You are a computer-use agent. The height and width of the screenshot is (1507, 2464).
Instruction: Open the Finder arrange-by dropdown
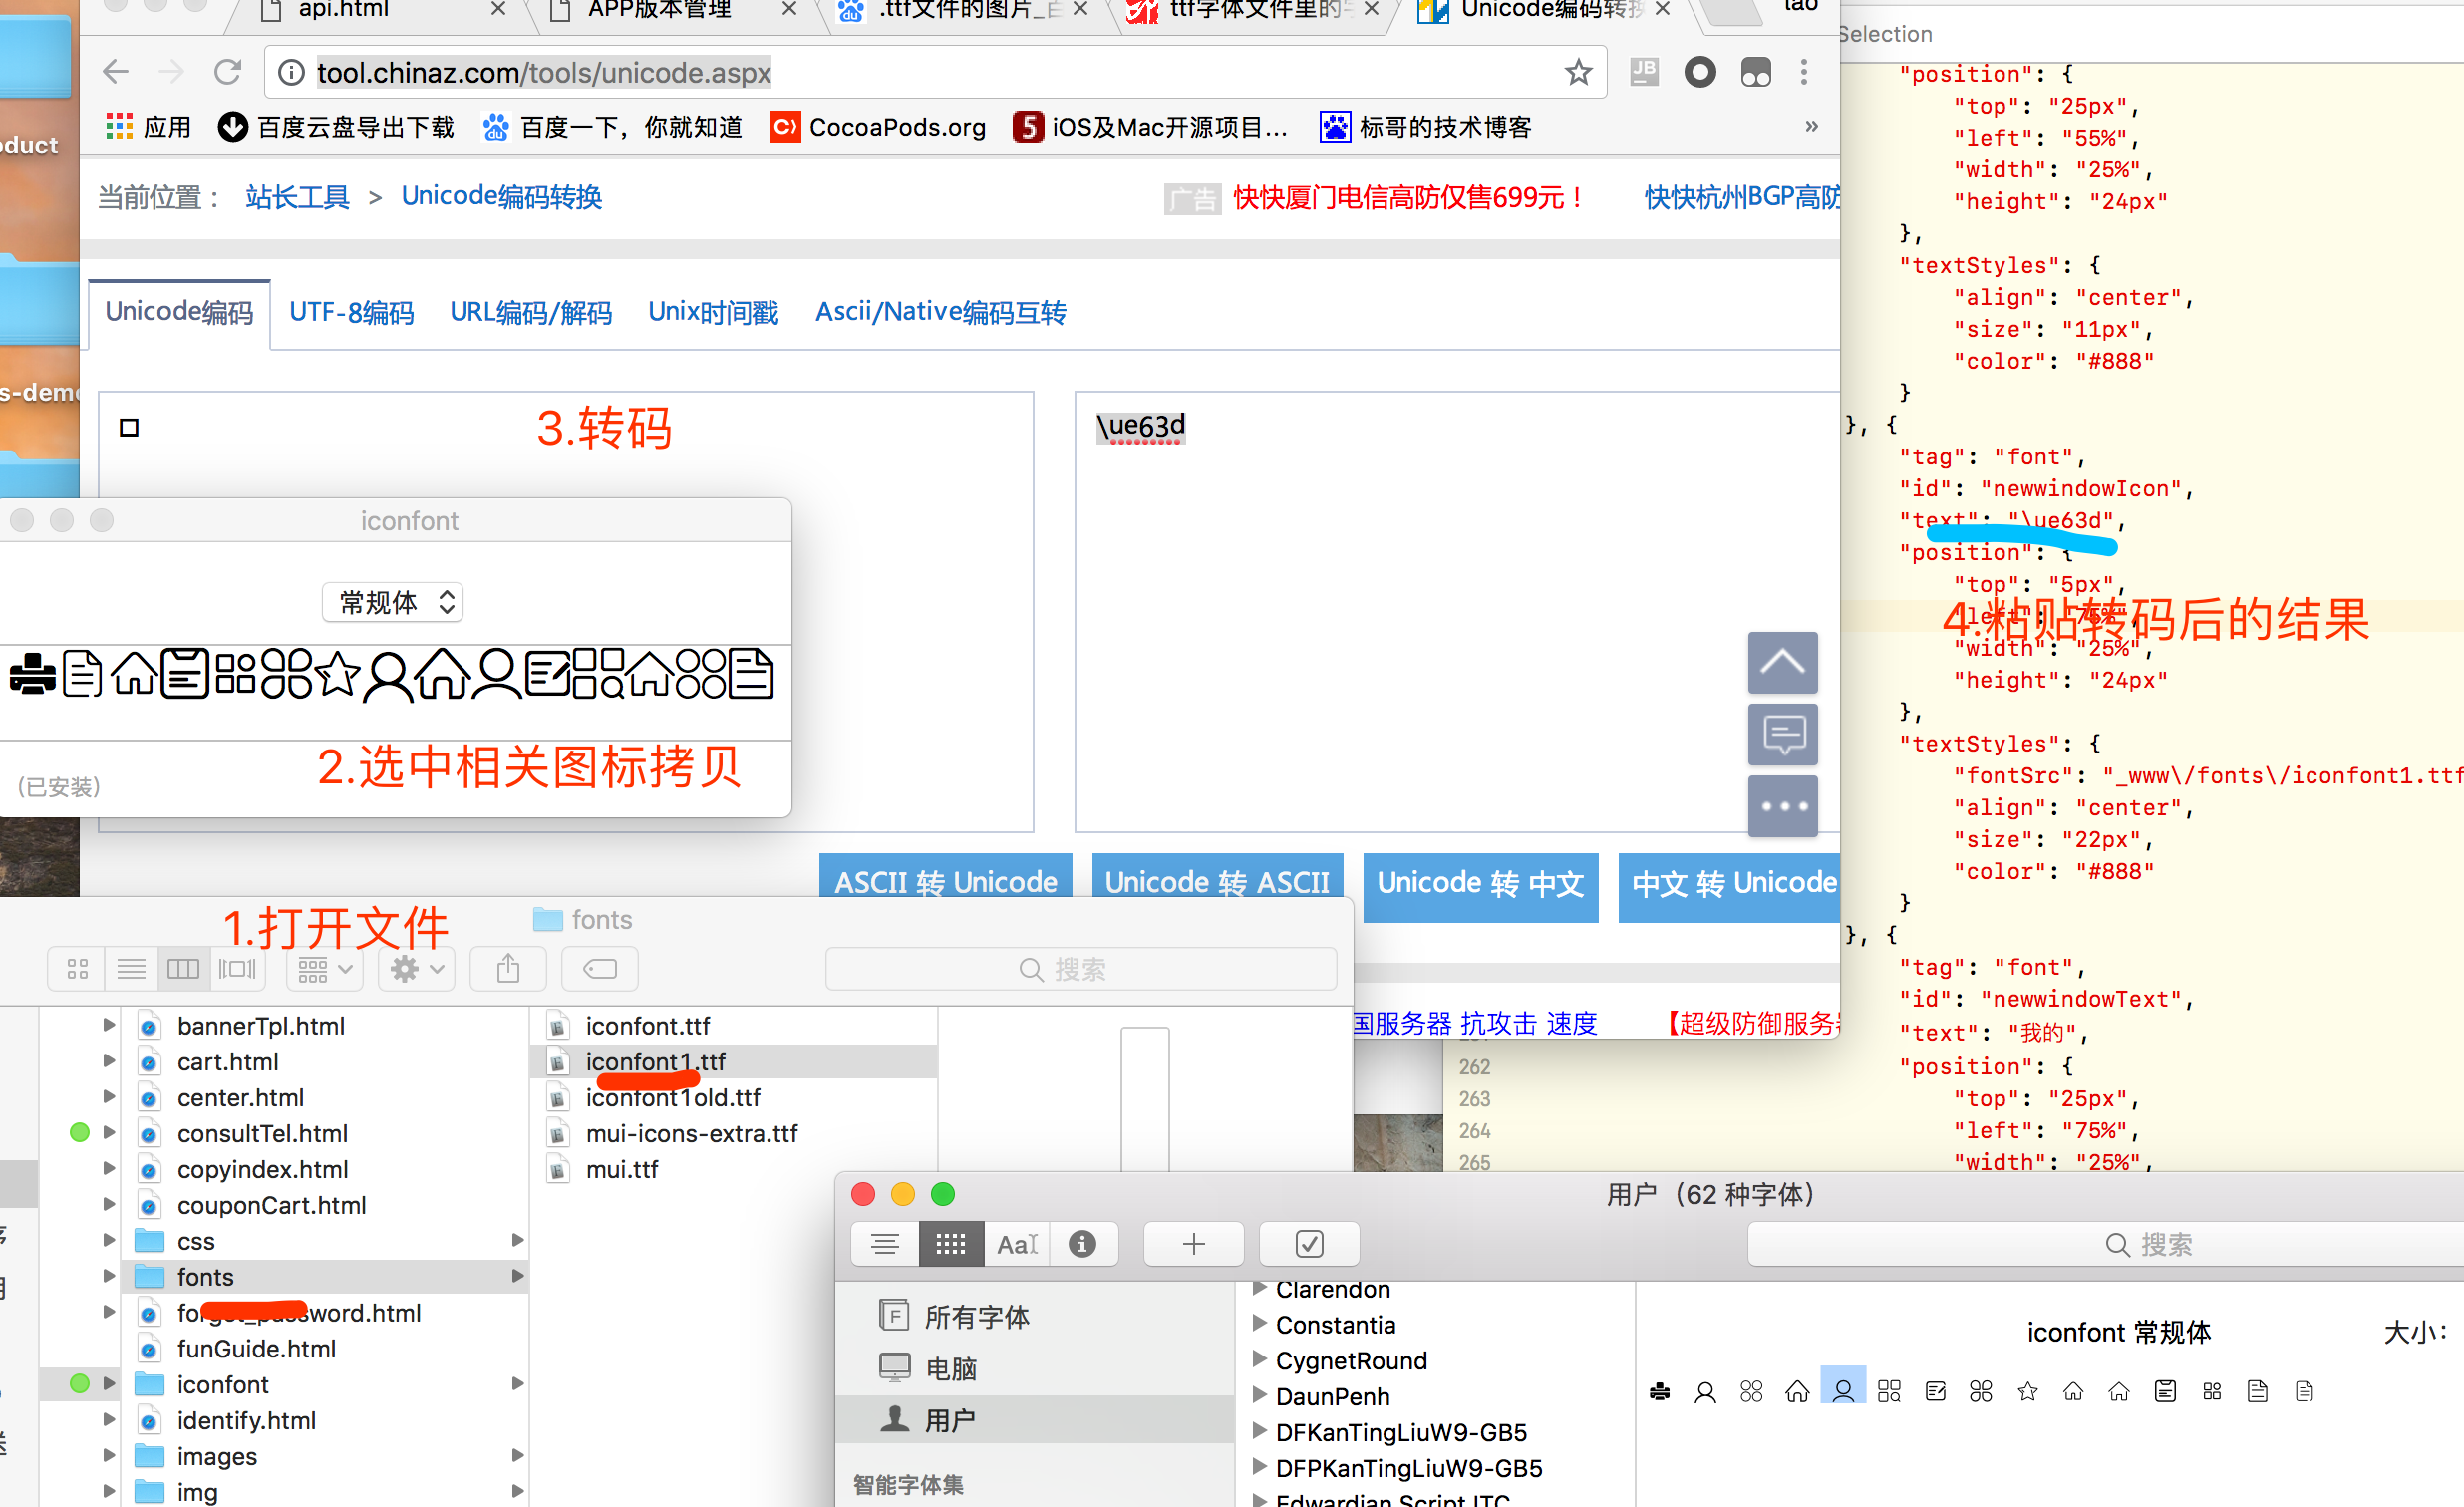tap(325, 968)
